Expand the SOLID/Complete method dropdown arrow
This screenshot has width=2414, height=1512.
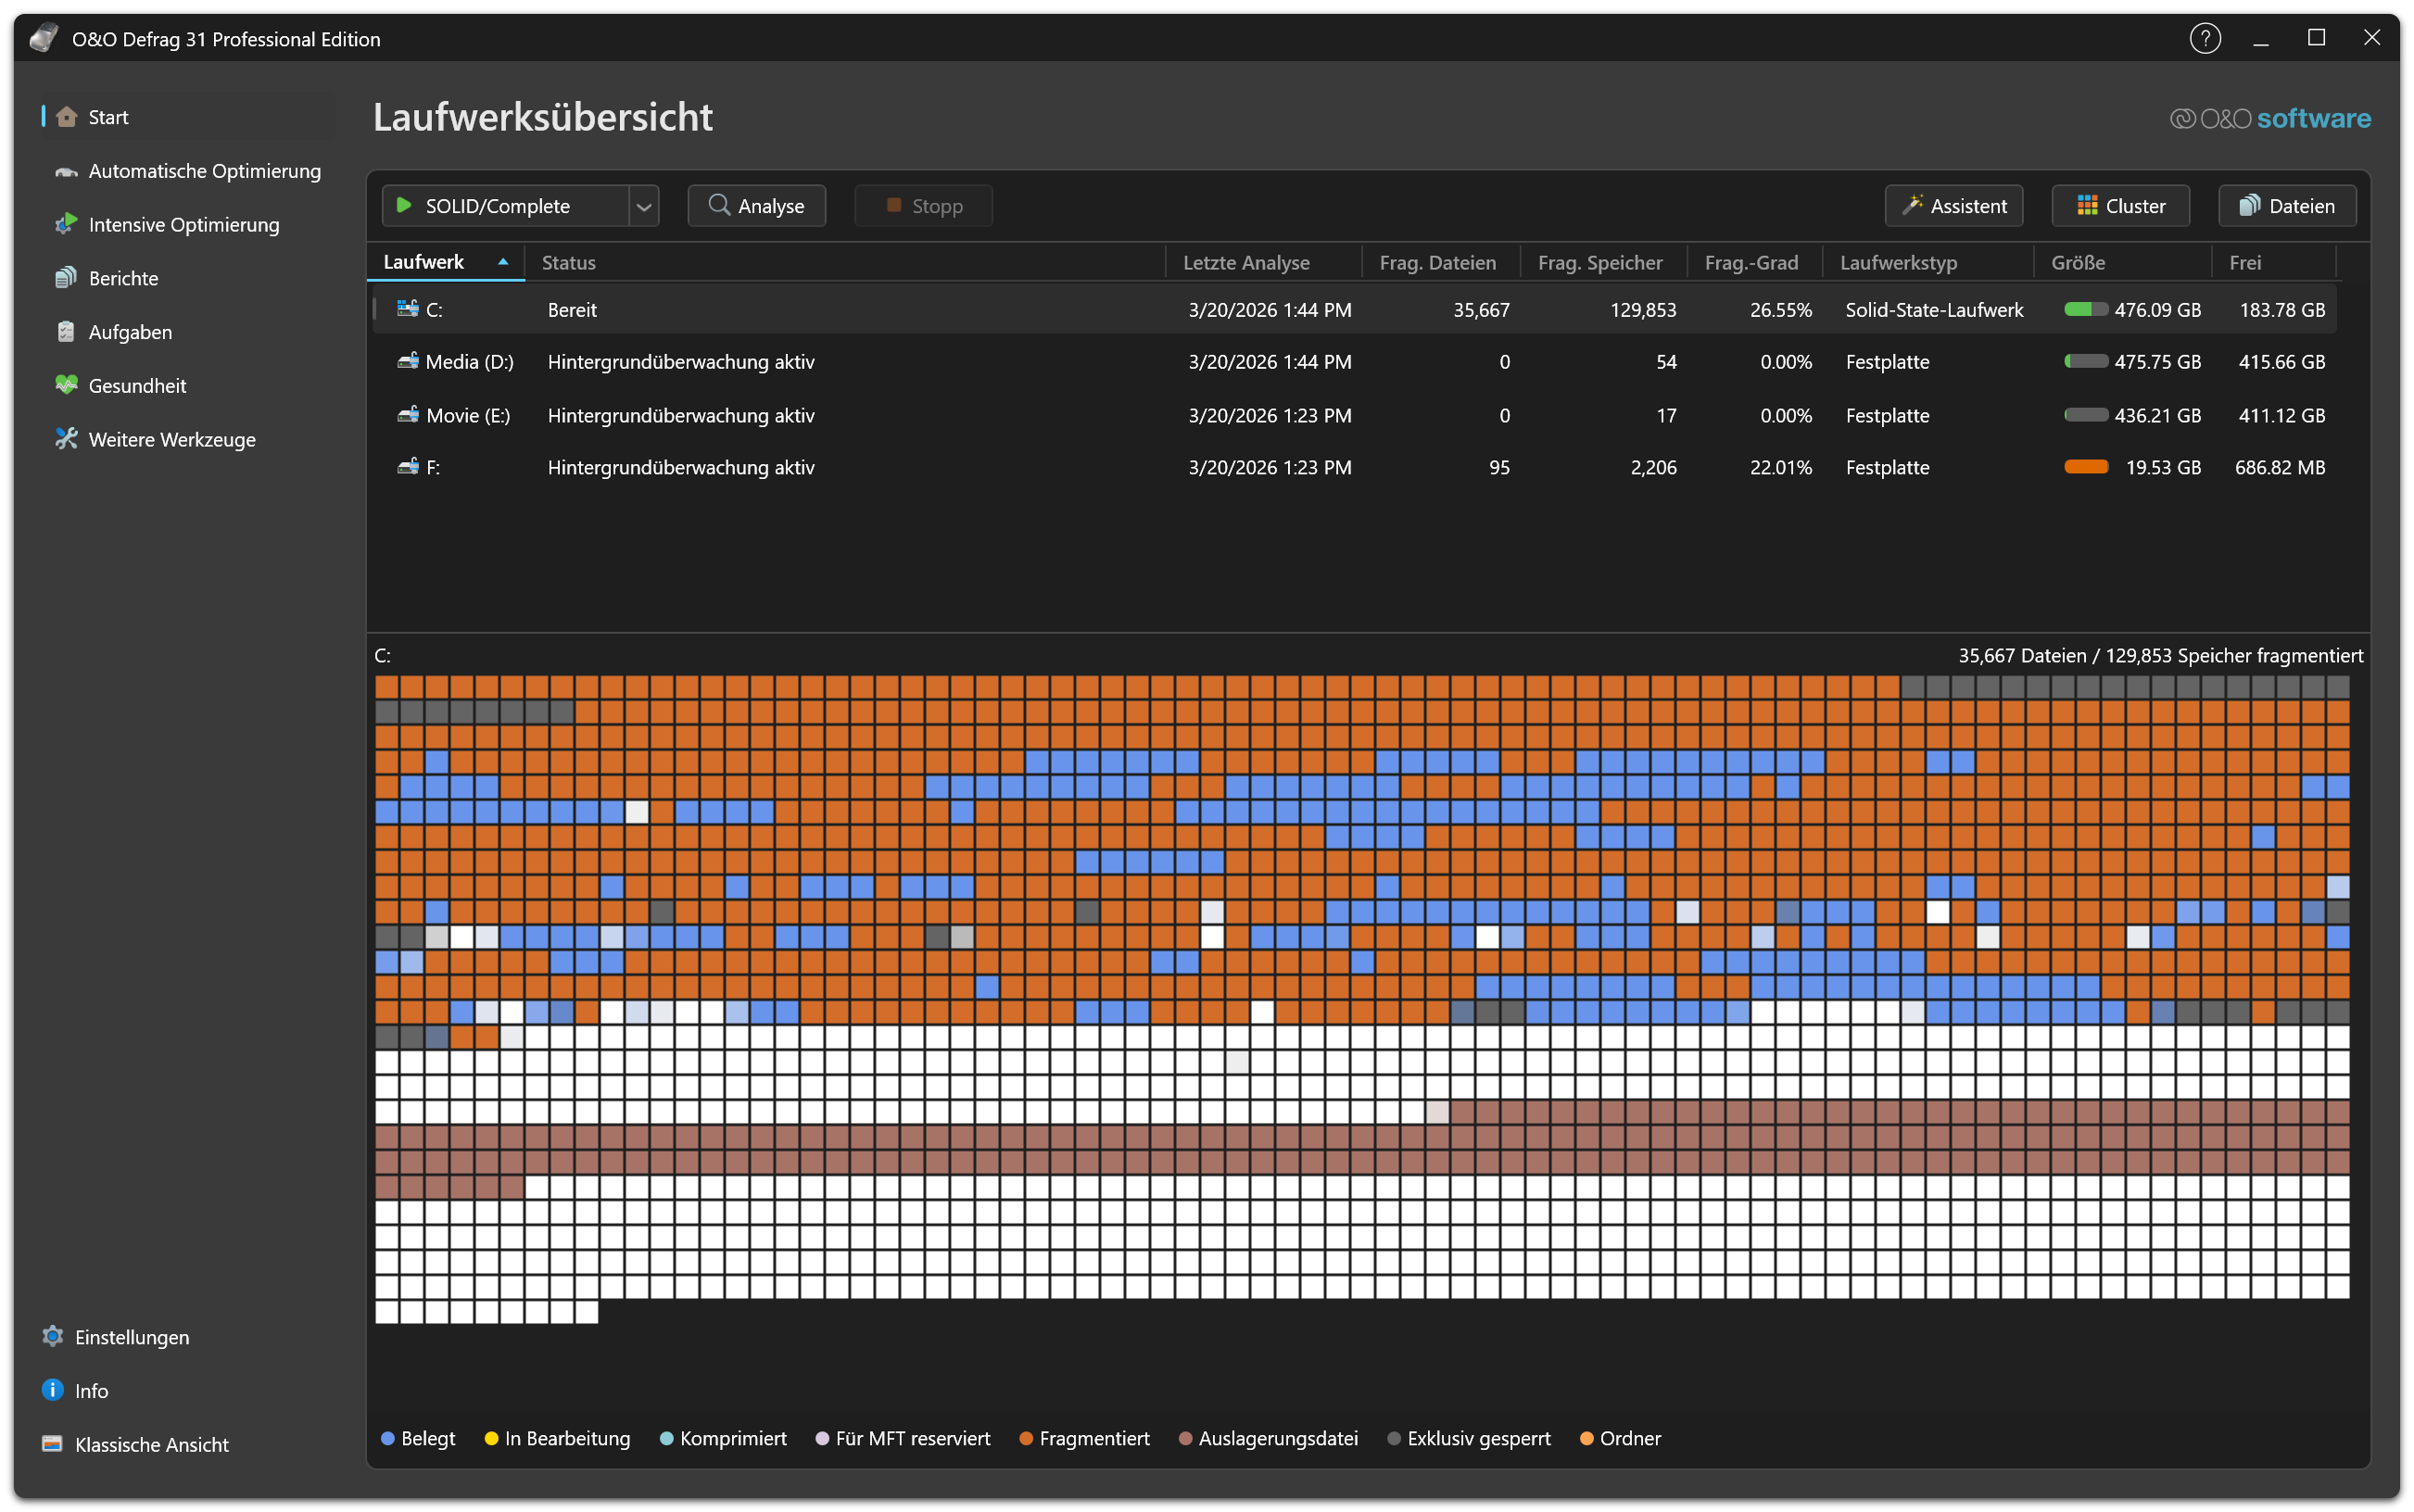pos(644,207)
